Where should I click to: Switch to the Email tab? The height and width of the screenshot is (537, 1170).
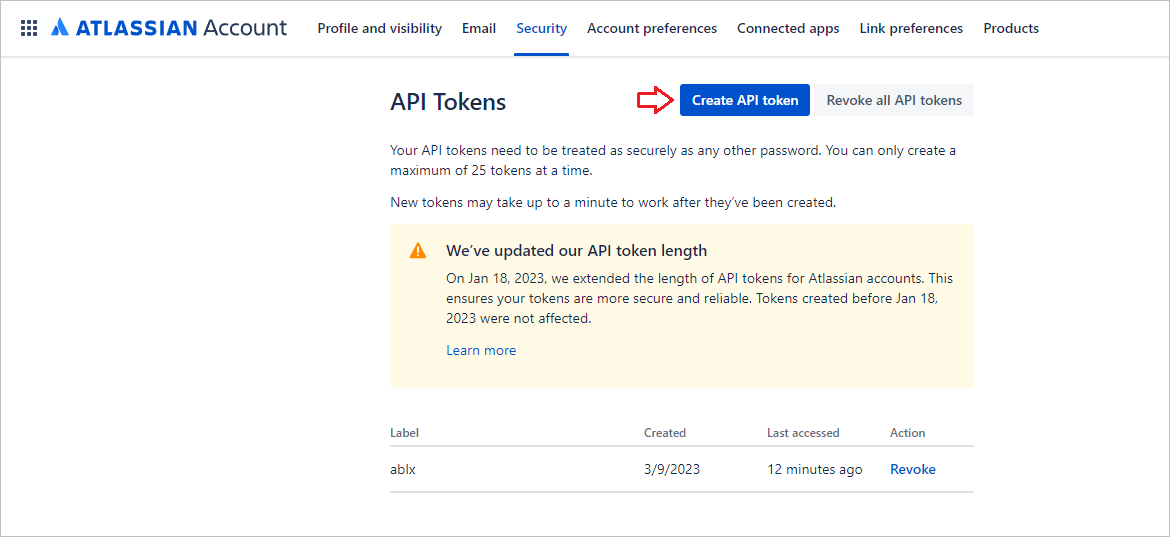coord(479,28)
